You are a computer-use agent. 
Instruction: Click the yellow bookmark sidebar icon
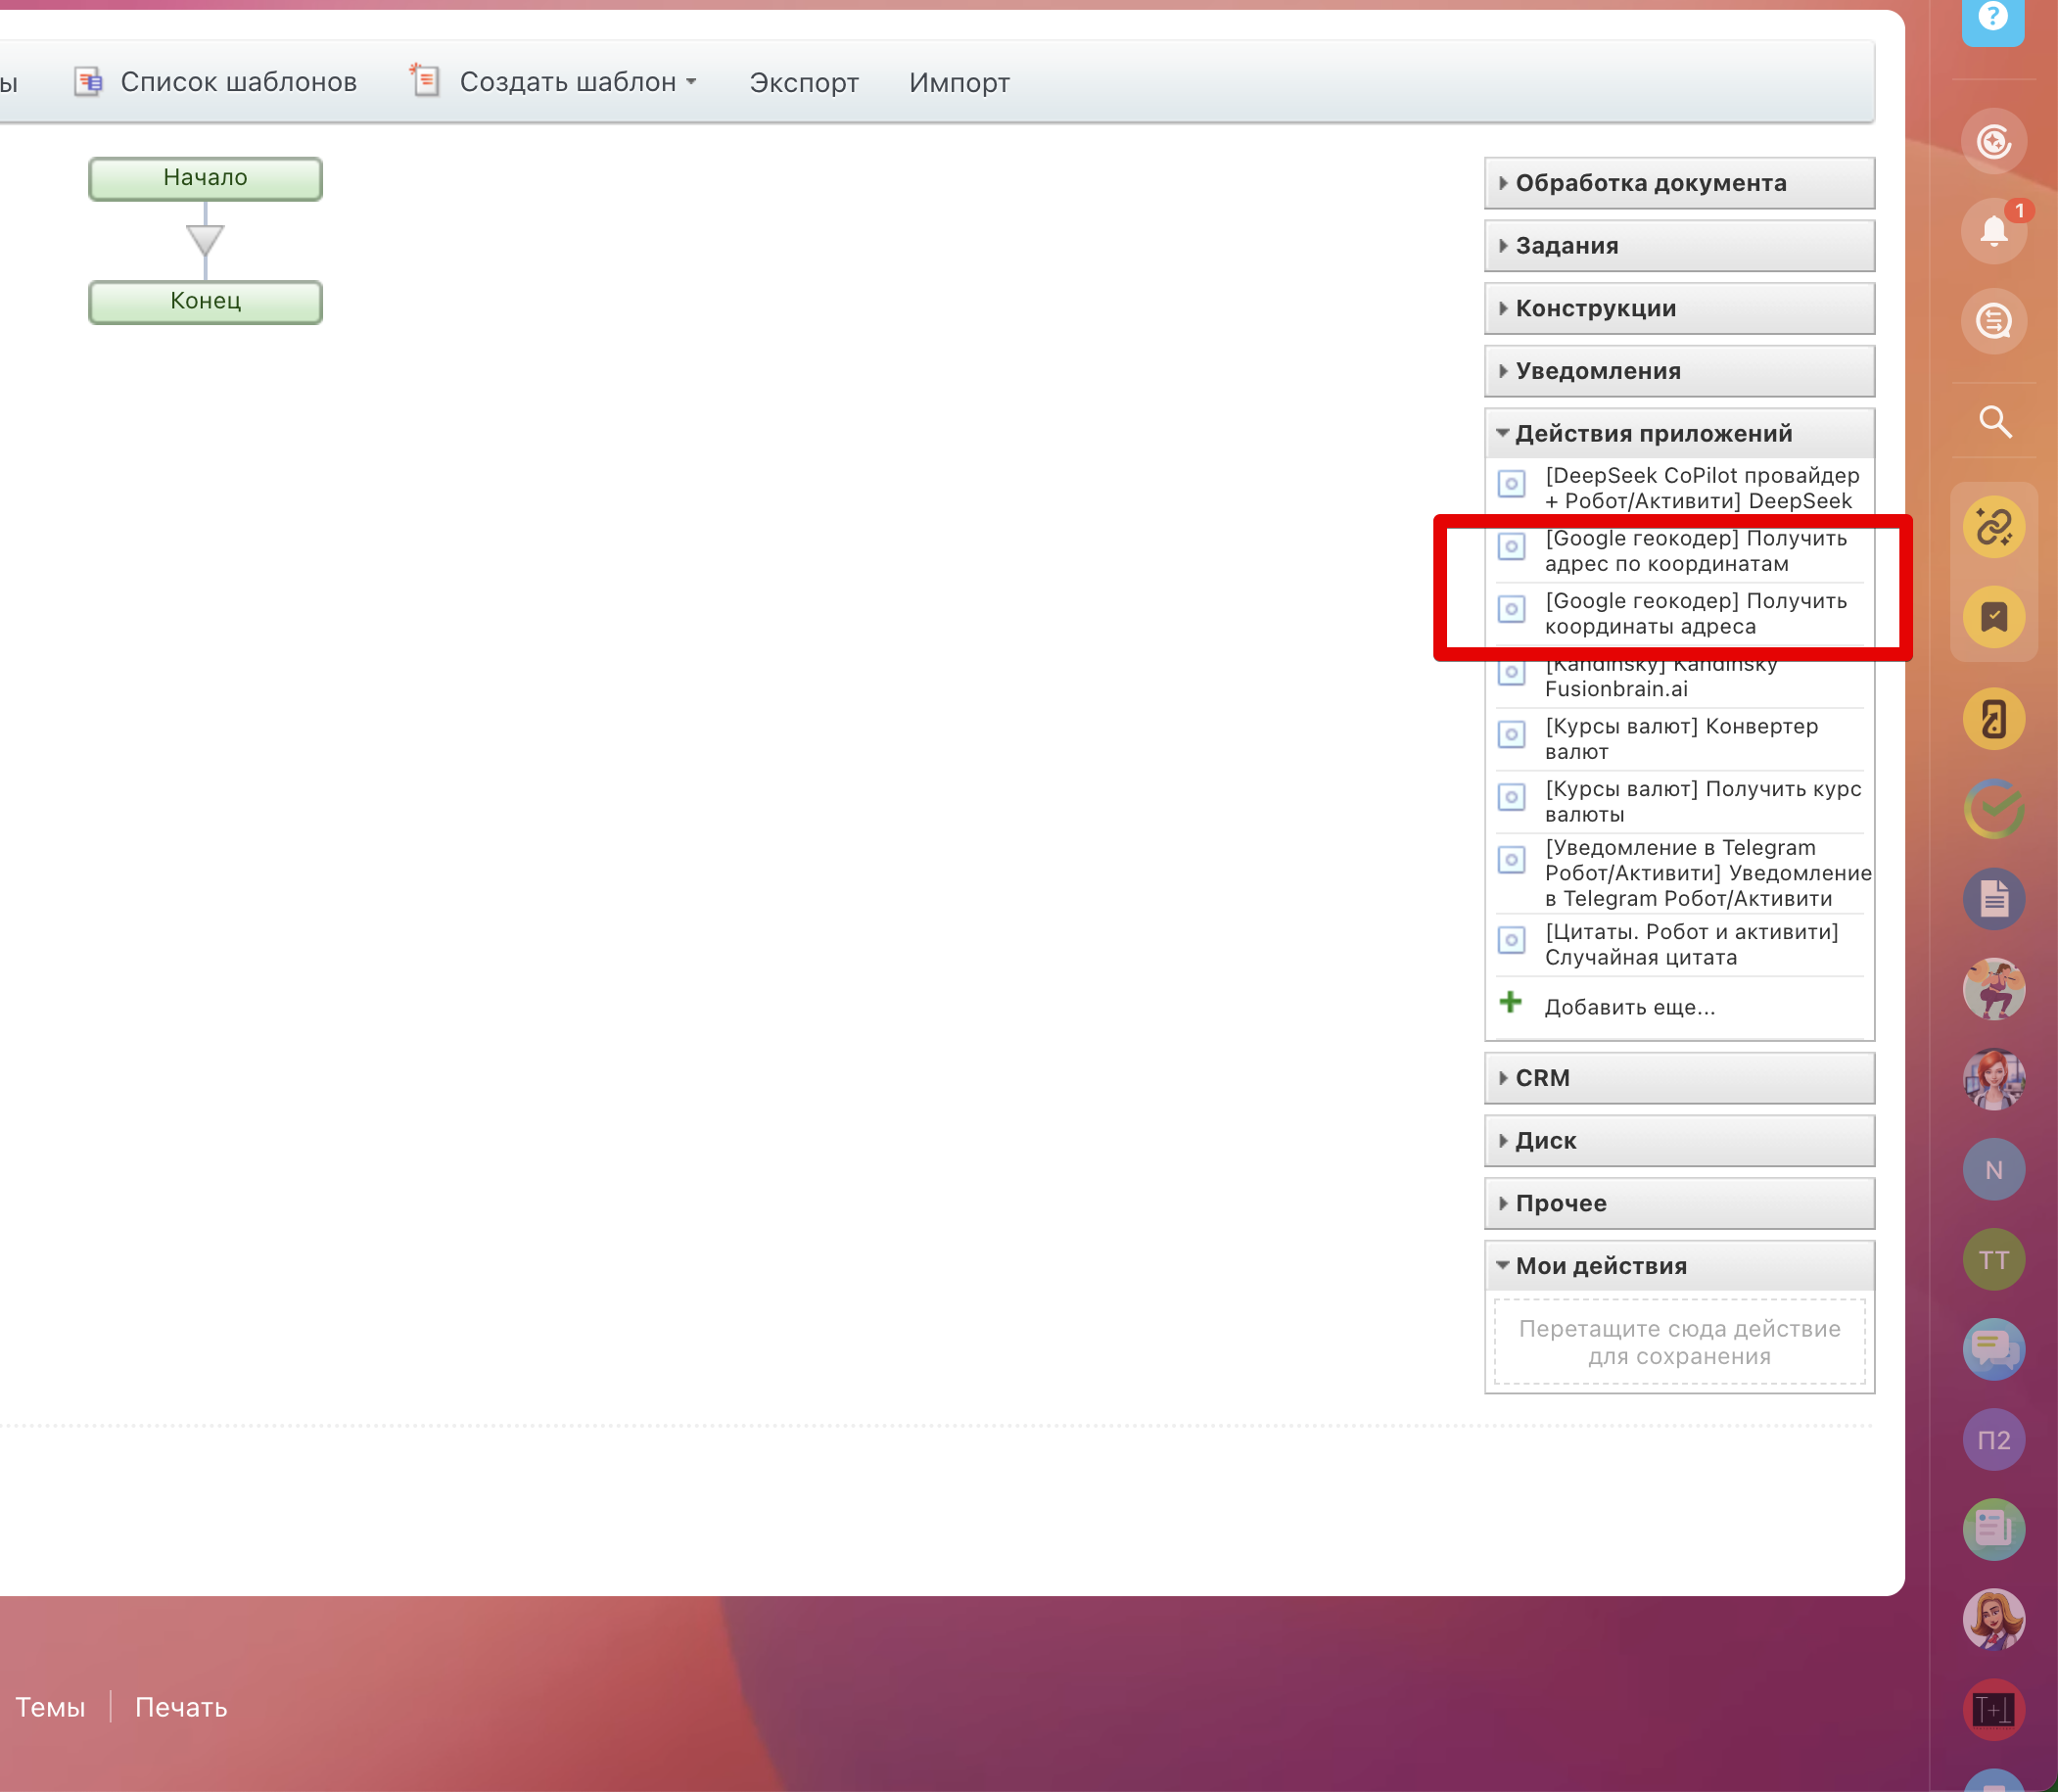(x=1993, y=617)
